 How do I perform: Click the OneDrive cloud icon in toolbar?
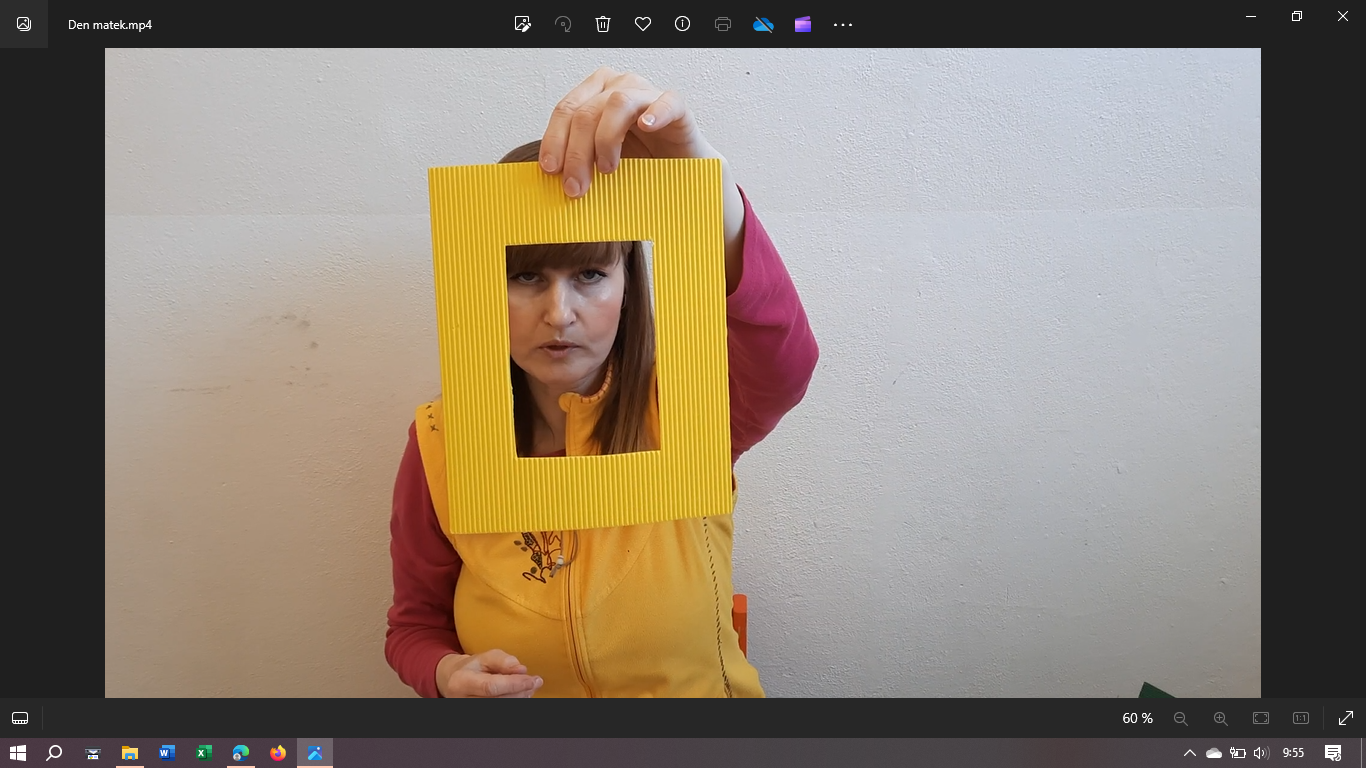coord(763,24)
